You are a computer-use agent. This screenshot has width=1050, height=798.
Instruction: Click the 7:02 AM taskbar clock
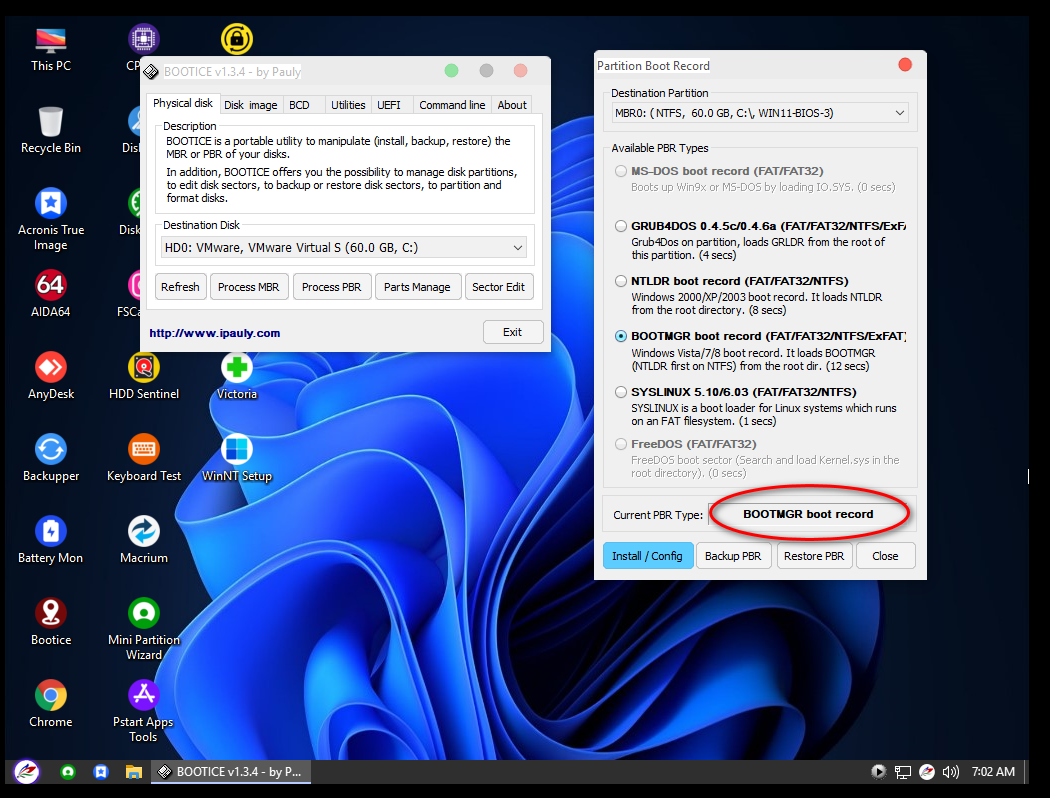[x=993, y=772]
